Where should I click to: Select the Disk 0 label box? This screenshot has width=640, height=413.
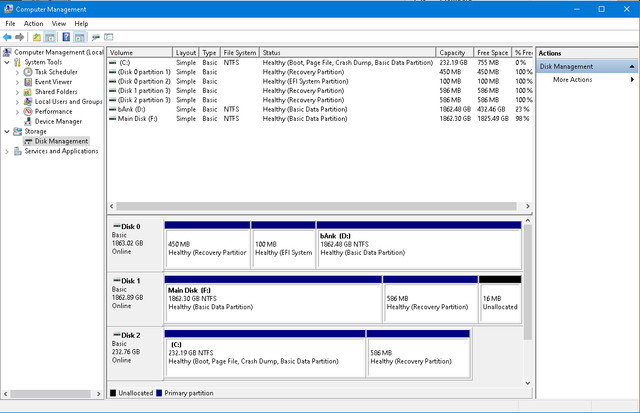pos(135,244)
